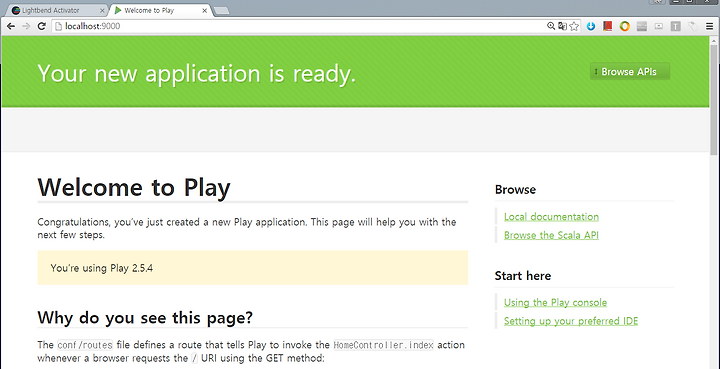Click the green Play favicon on the tab
The width and height of the screenshot is (720, 369).
[x=118, y=10]
